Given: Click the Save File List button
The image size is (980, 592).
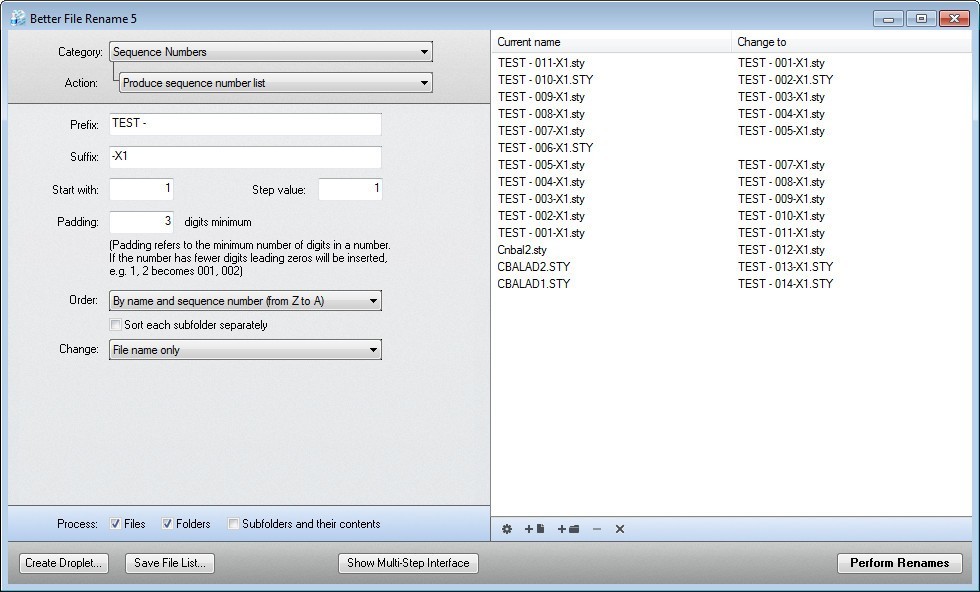Looking at the screenshot, I should (169, 563).
